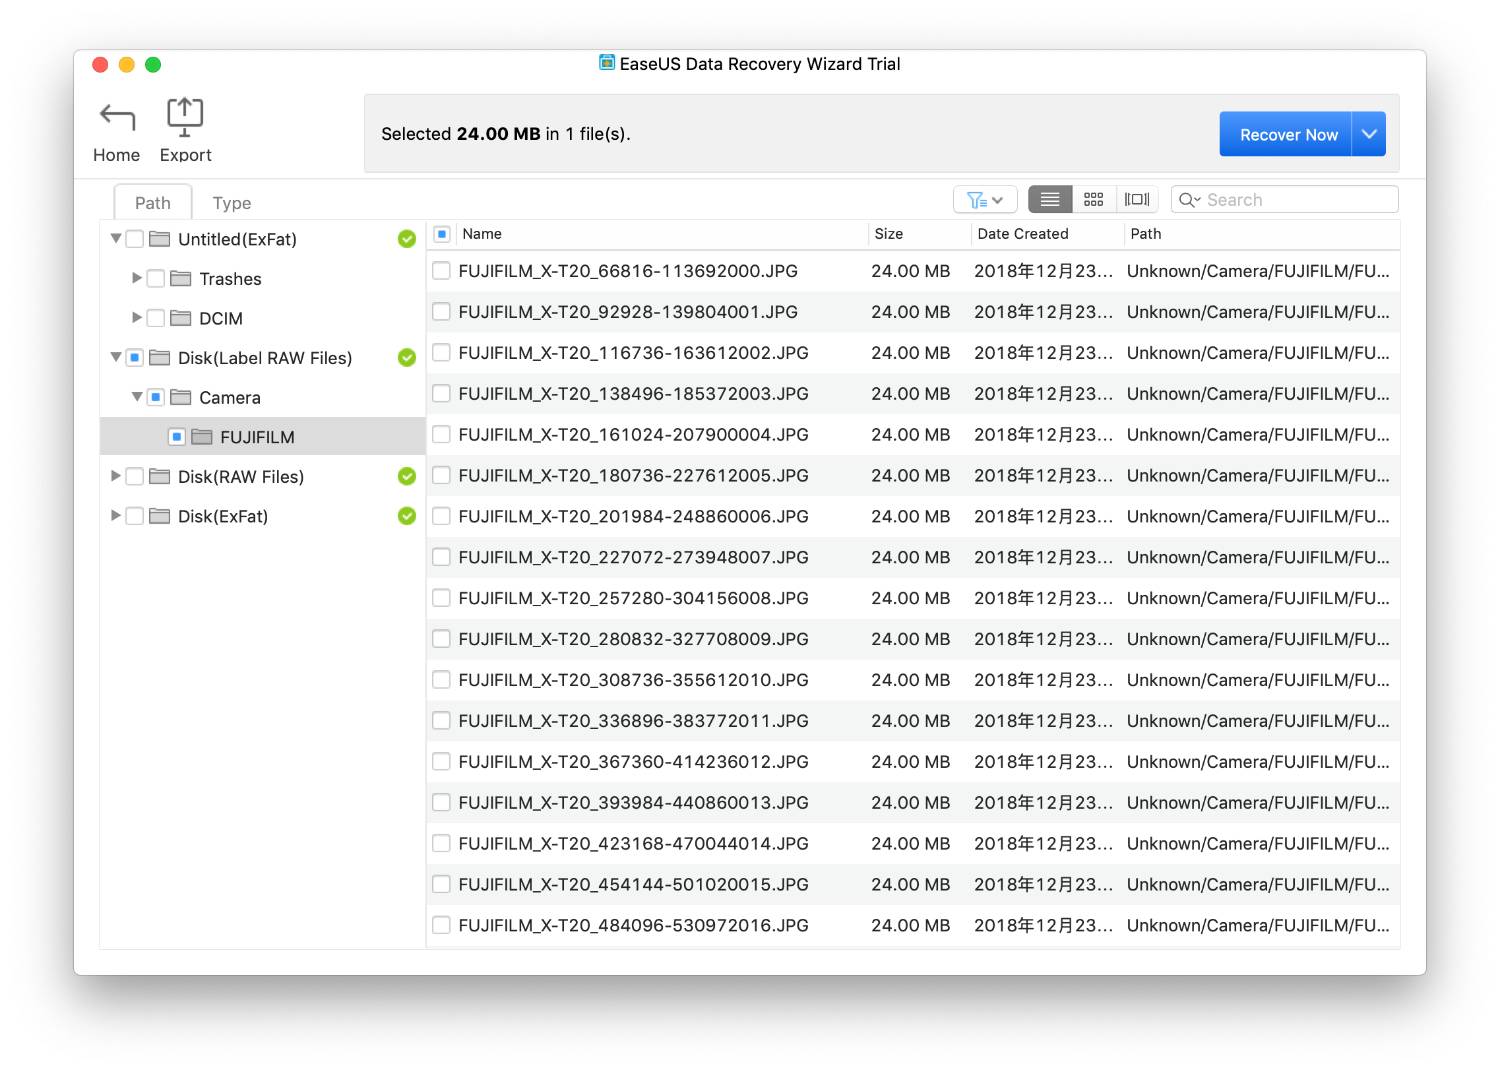Switch to the Path tab
The height and width of the screenshot is (1072, 1500).
coord(153,202)
